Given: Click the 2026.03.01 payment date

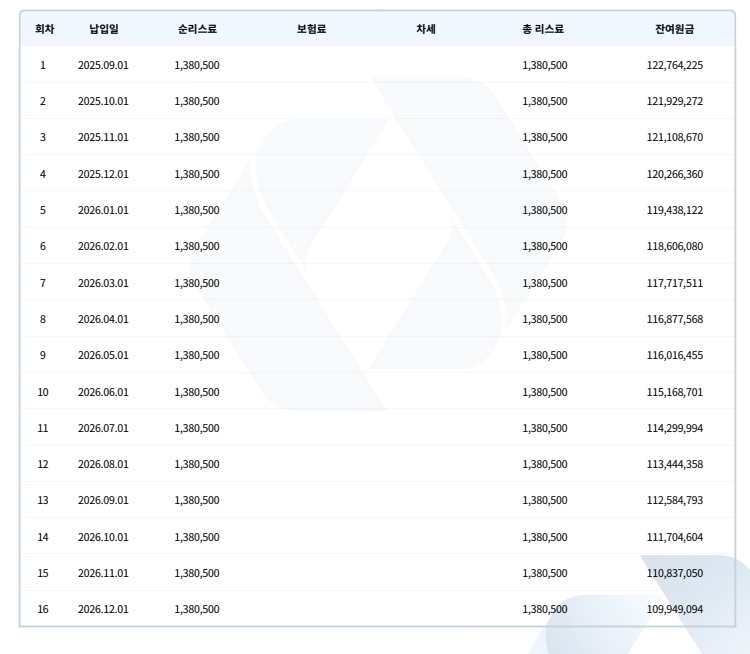Looking at the screenshot, I should (103, 283).
